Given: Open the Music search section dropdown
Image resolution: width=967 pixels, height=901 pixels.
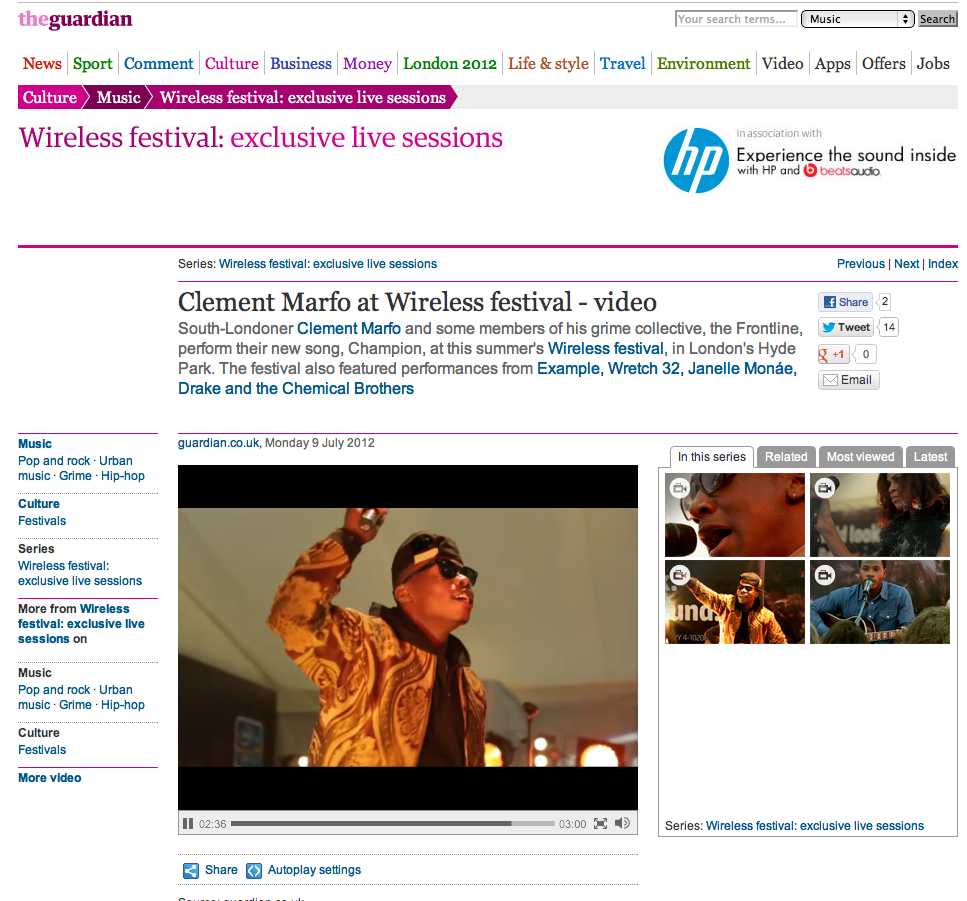Looking at the screenshot, I should click(x=857, y=19).
